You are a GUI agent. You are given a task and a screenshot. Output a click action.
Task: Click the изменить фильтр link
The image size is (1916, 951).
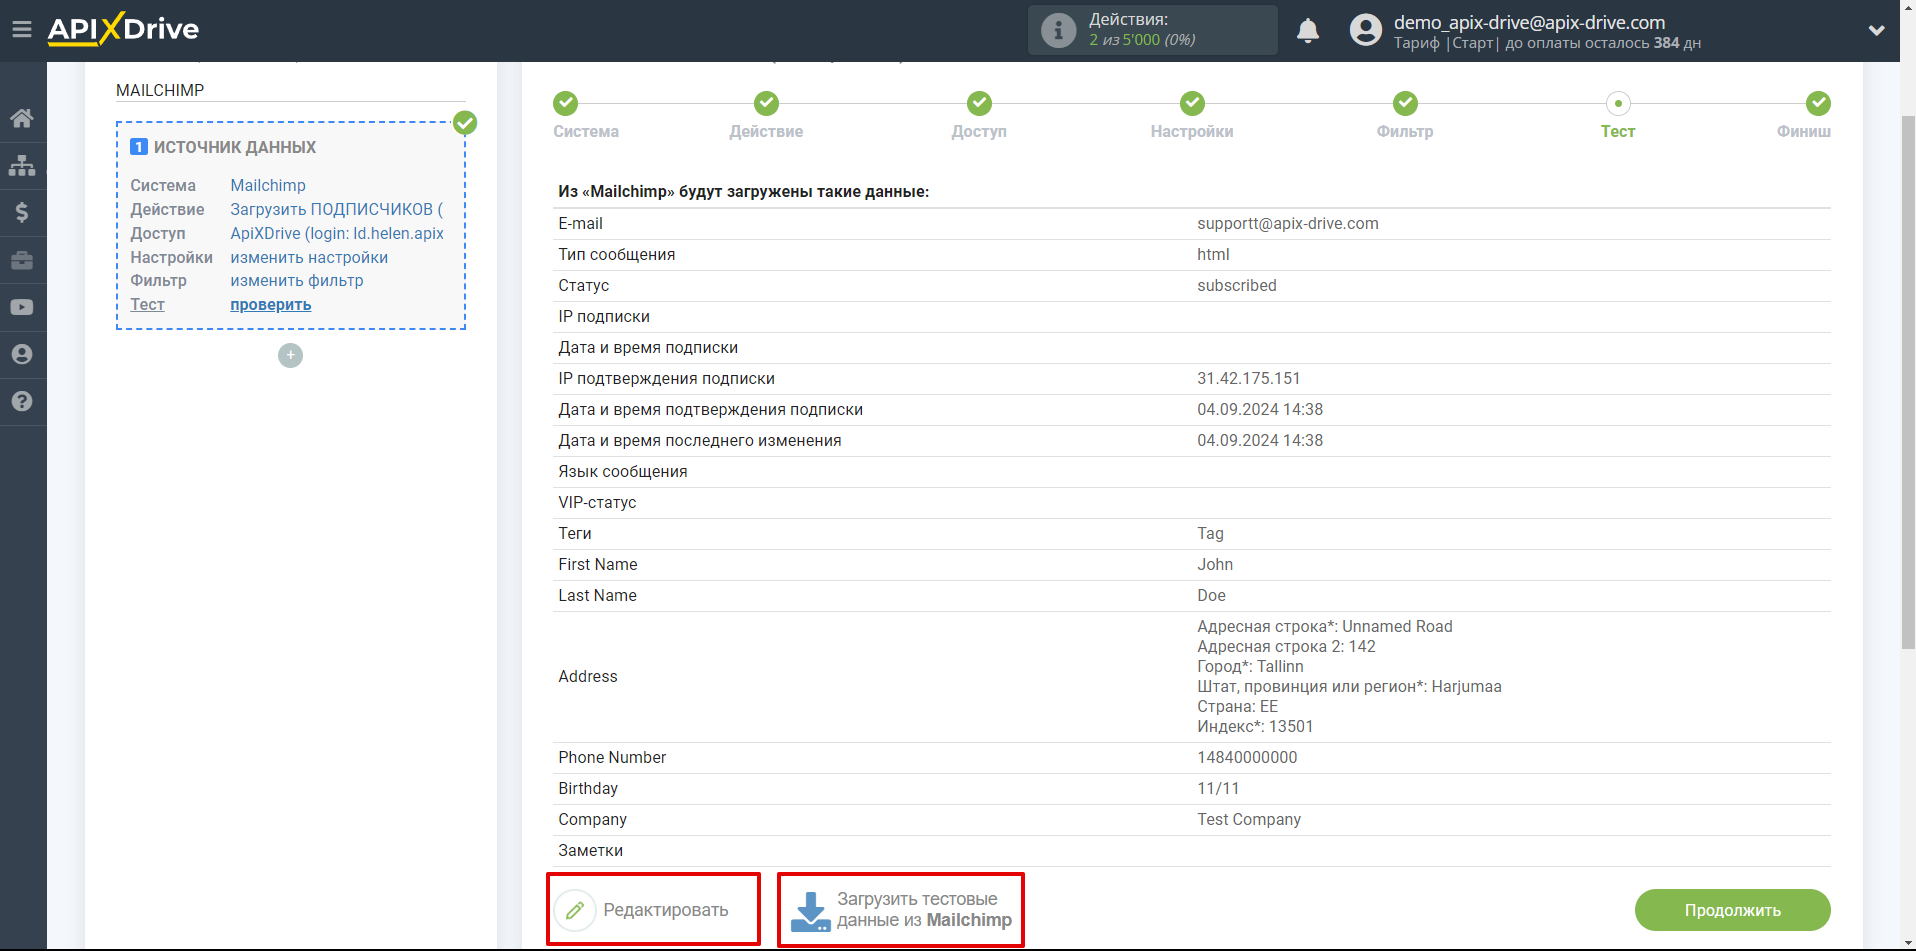coord(297,280)
